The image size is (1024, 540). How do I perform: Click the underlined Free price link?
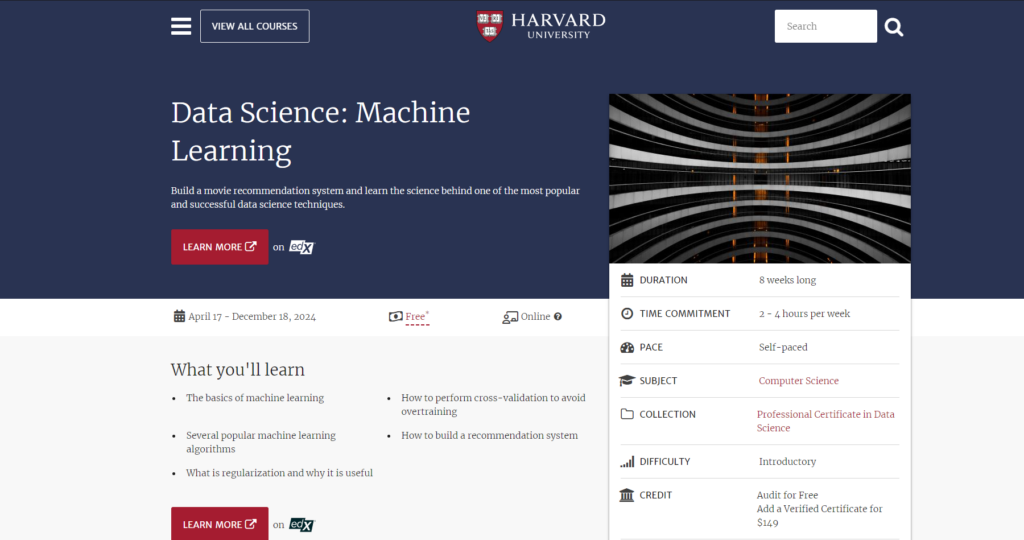415,317
